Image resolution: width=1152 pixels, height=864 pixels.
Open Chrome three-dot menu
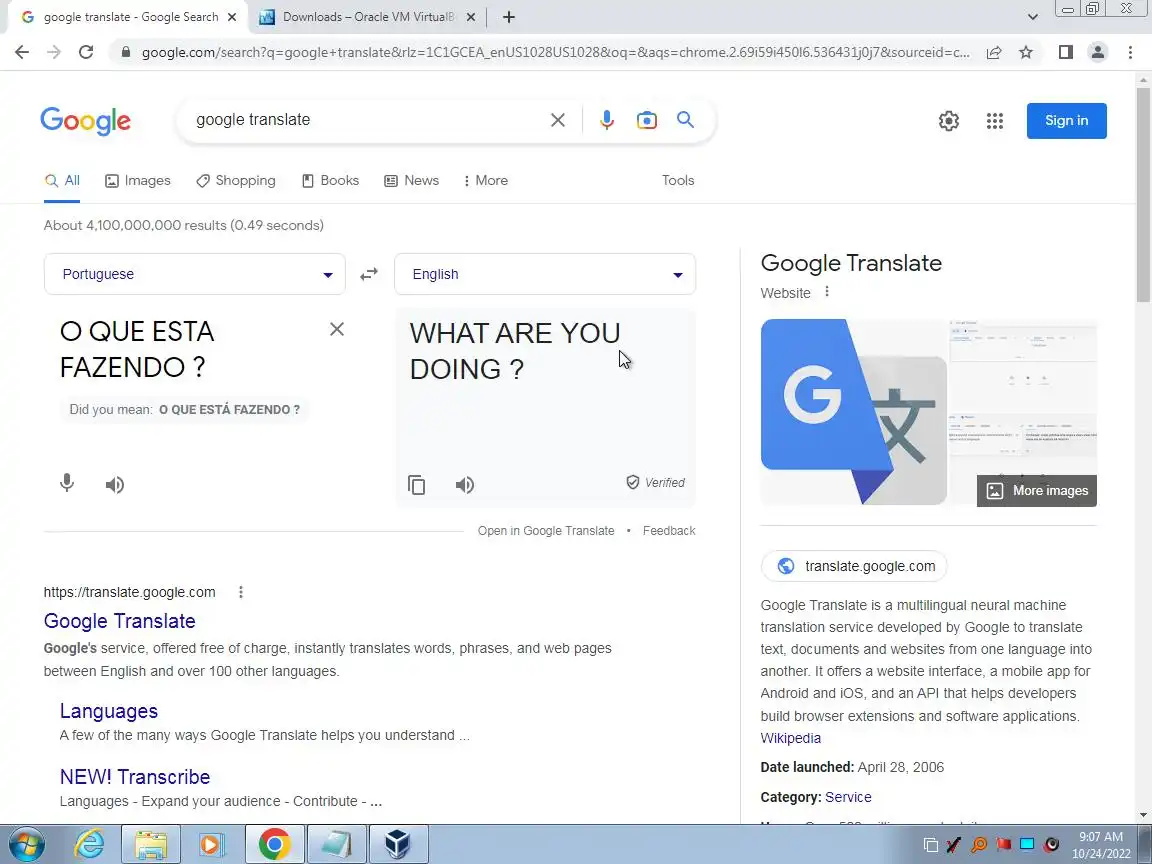[x=1130, y=52]
